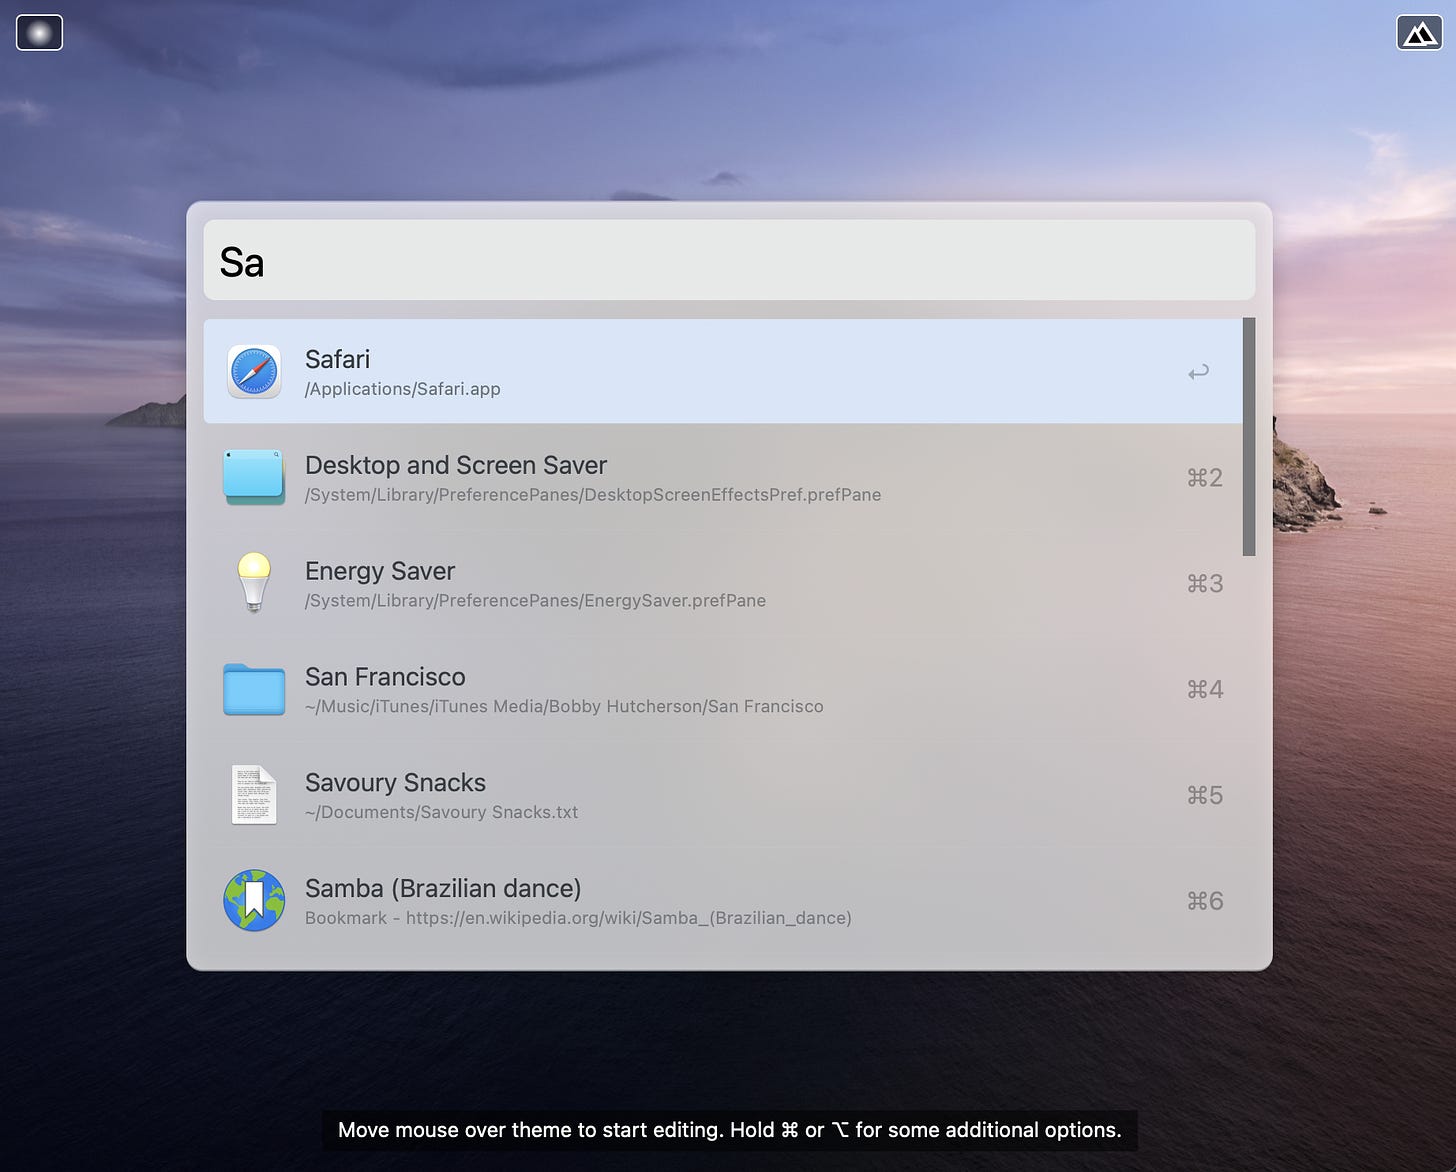1456x1172 pixels.
Task: Click the Samba Wikipedia bookmark URL text
Action: coord(578,918)
